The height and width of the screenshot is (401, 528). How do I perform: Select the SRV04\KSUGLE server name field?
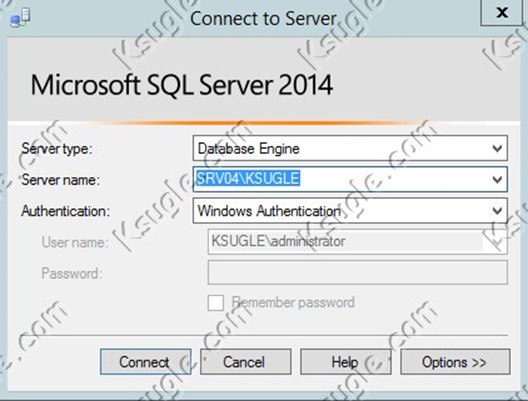coord(350,179)
